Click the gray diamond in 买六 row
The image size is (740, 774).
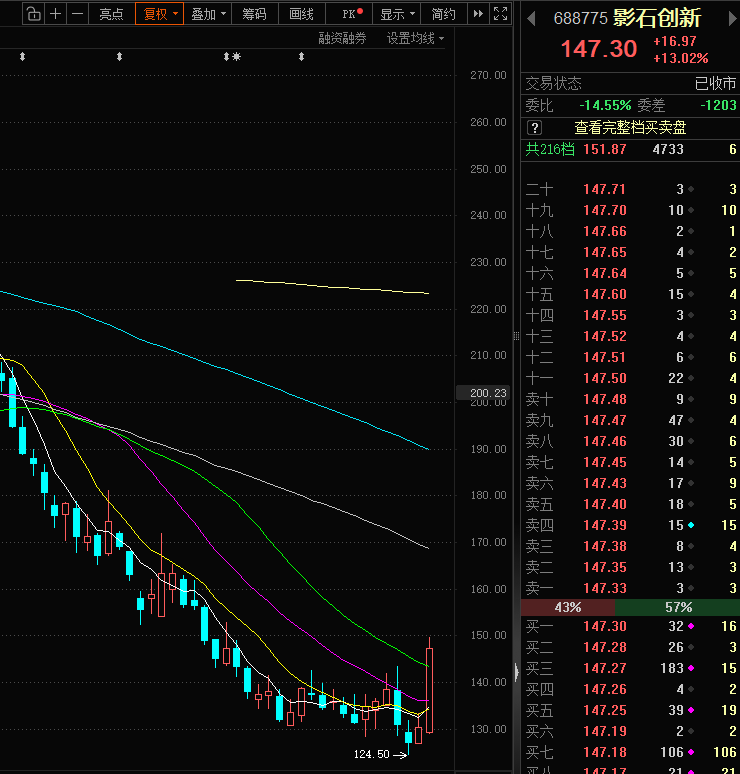[691, 731]
